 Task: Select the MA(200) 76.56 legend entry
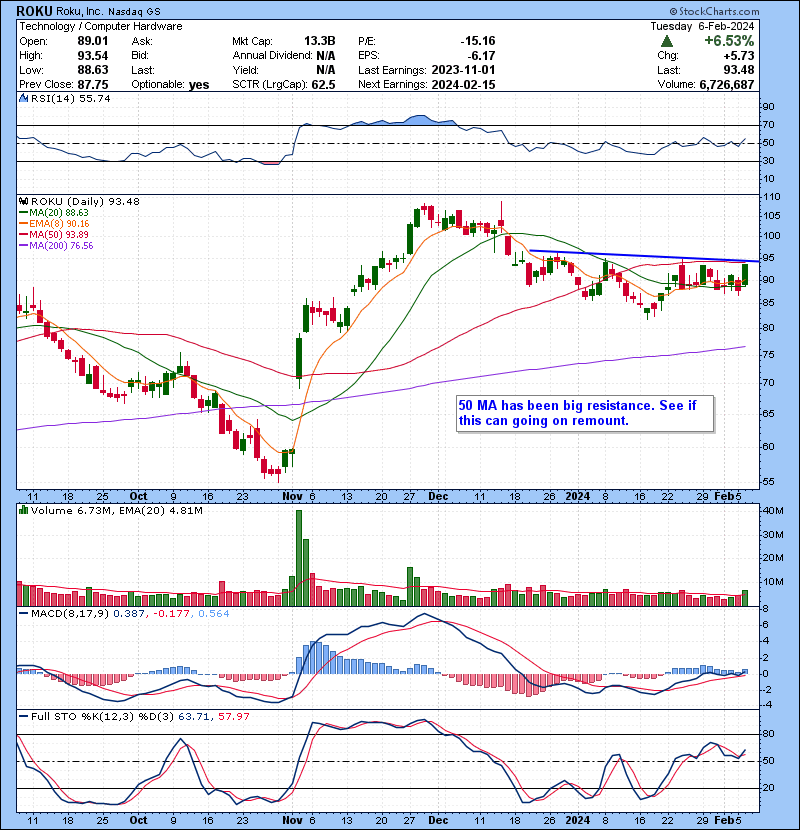(x=56, y=246)
